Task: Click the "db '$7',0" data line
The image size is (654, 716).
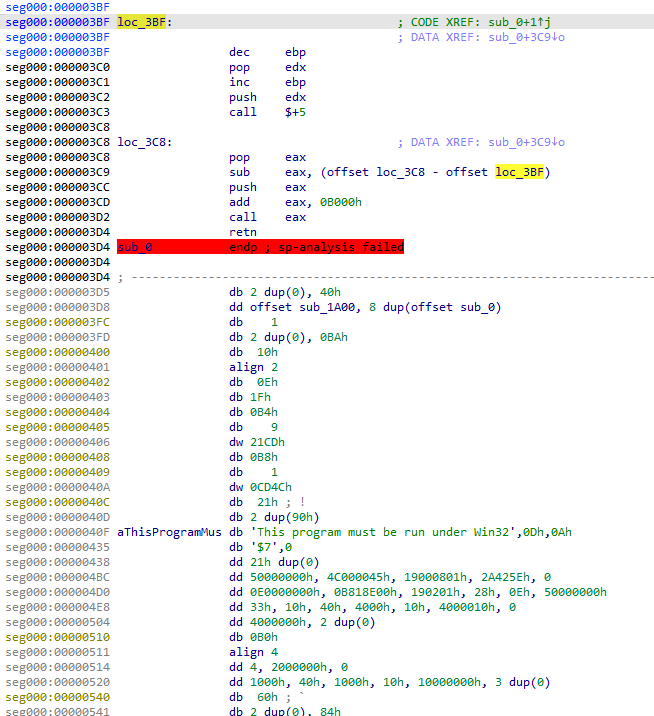Action: click(x=260, y=547)
